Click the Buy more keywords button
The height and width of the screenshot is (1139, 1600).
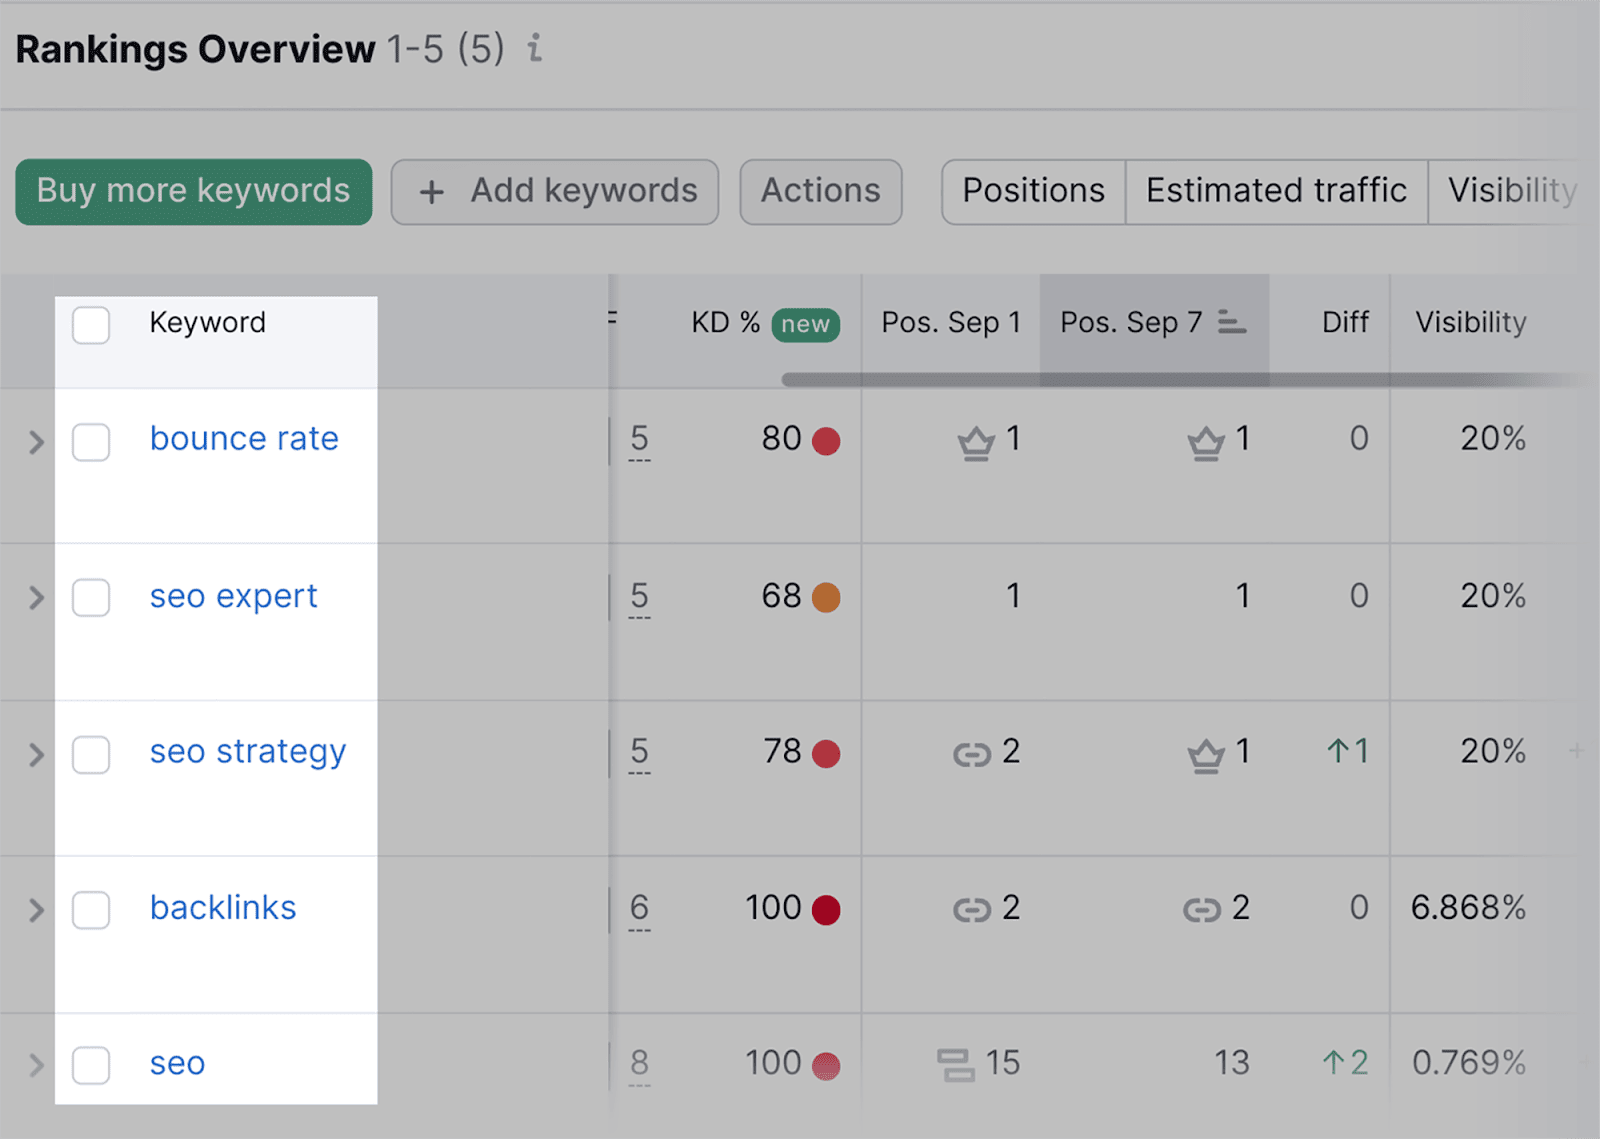pyautogui.click(x=193, y=191)
